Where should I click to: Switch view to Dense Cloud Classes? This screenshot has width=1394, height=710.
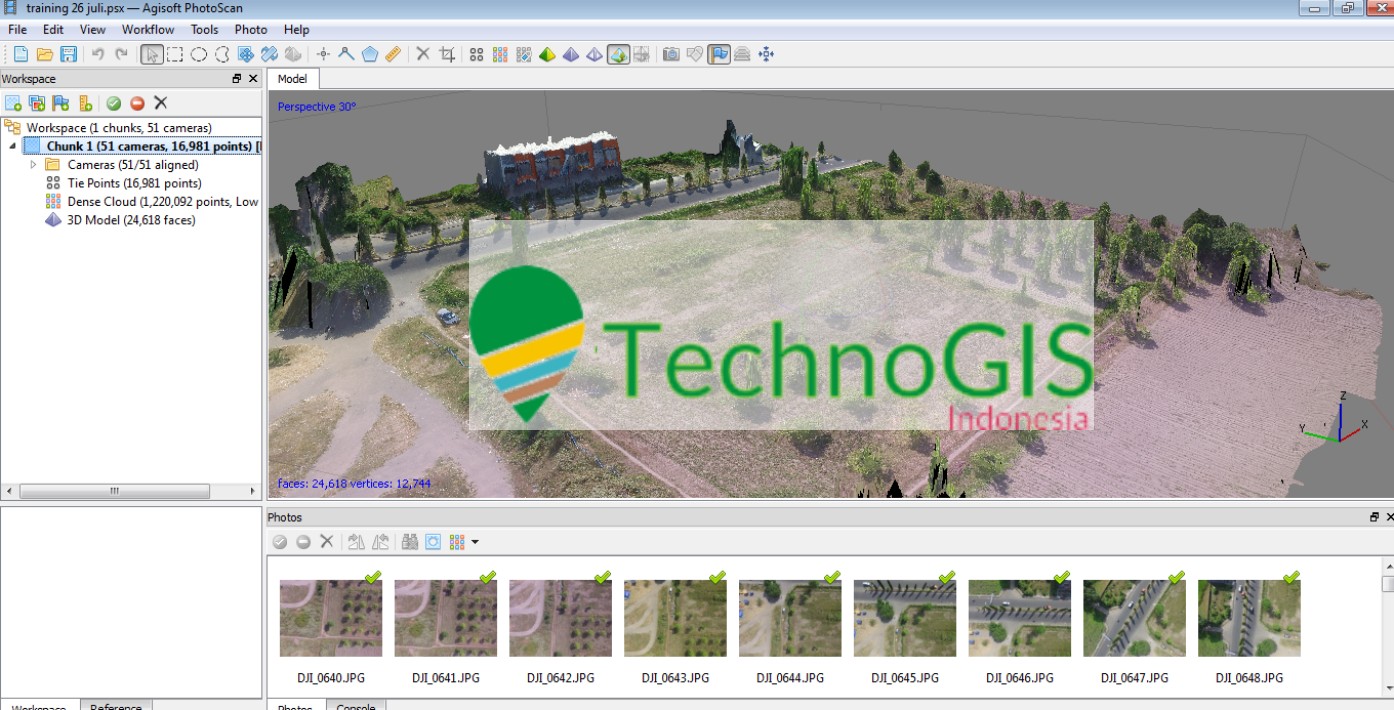[x=523, y=54]
